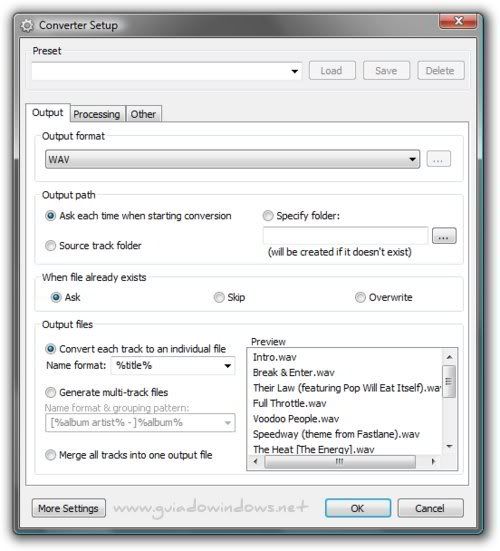The image size is (500, 551).
Task: Switch to the Processing tab
Action: click(97, 114)
